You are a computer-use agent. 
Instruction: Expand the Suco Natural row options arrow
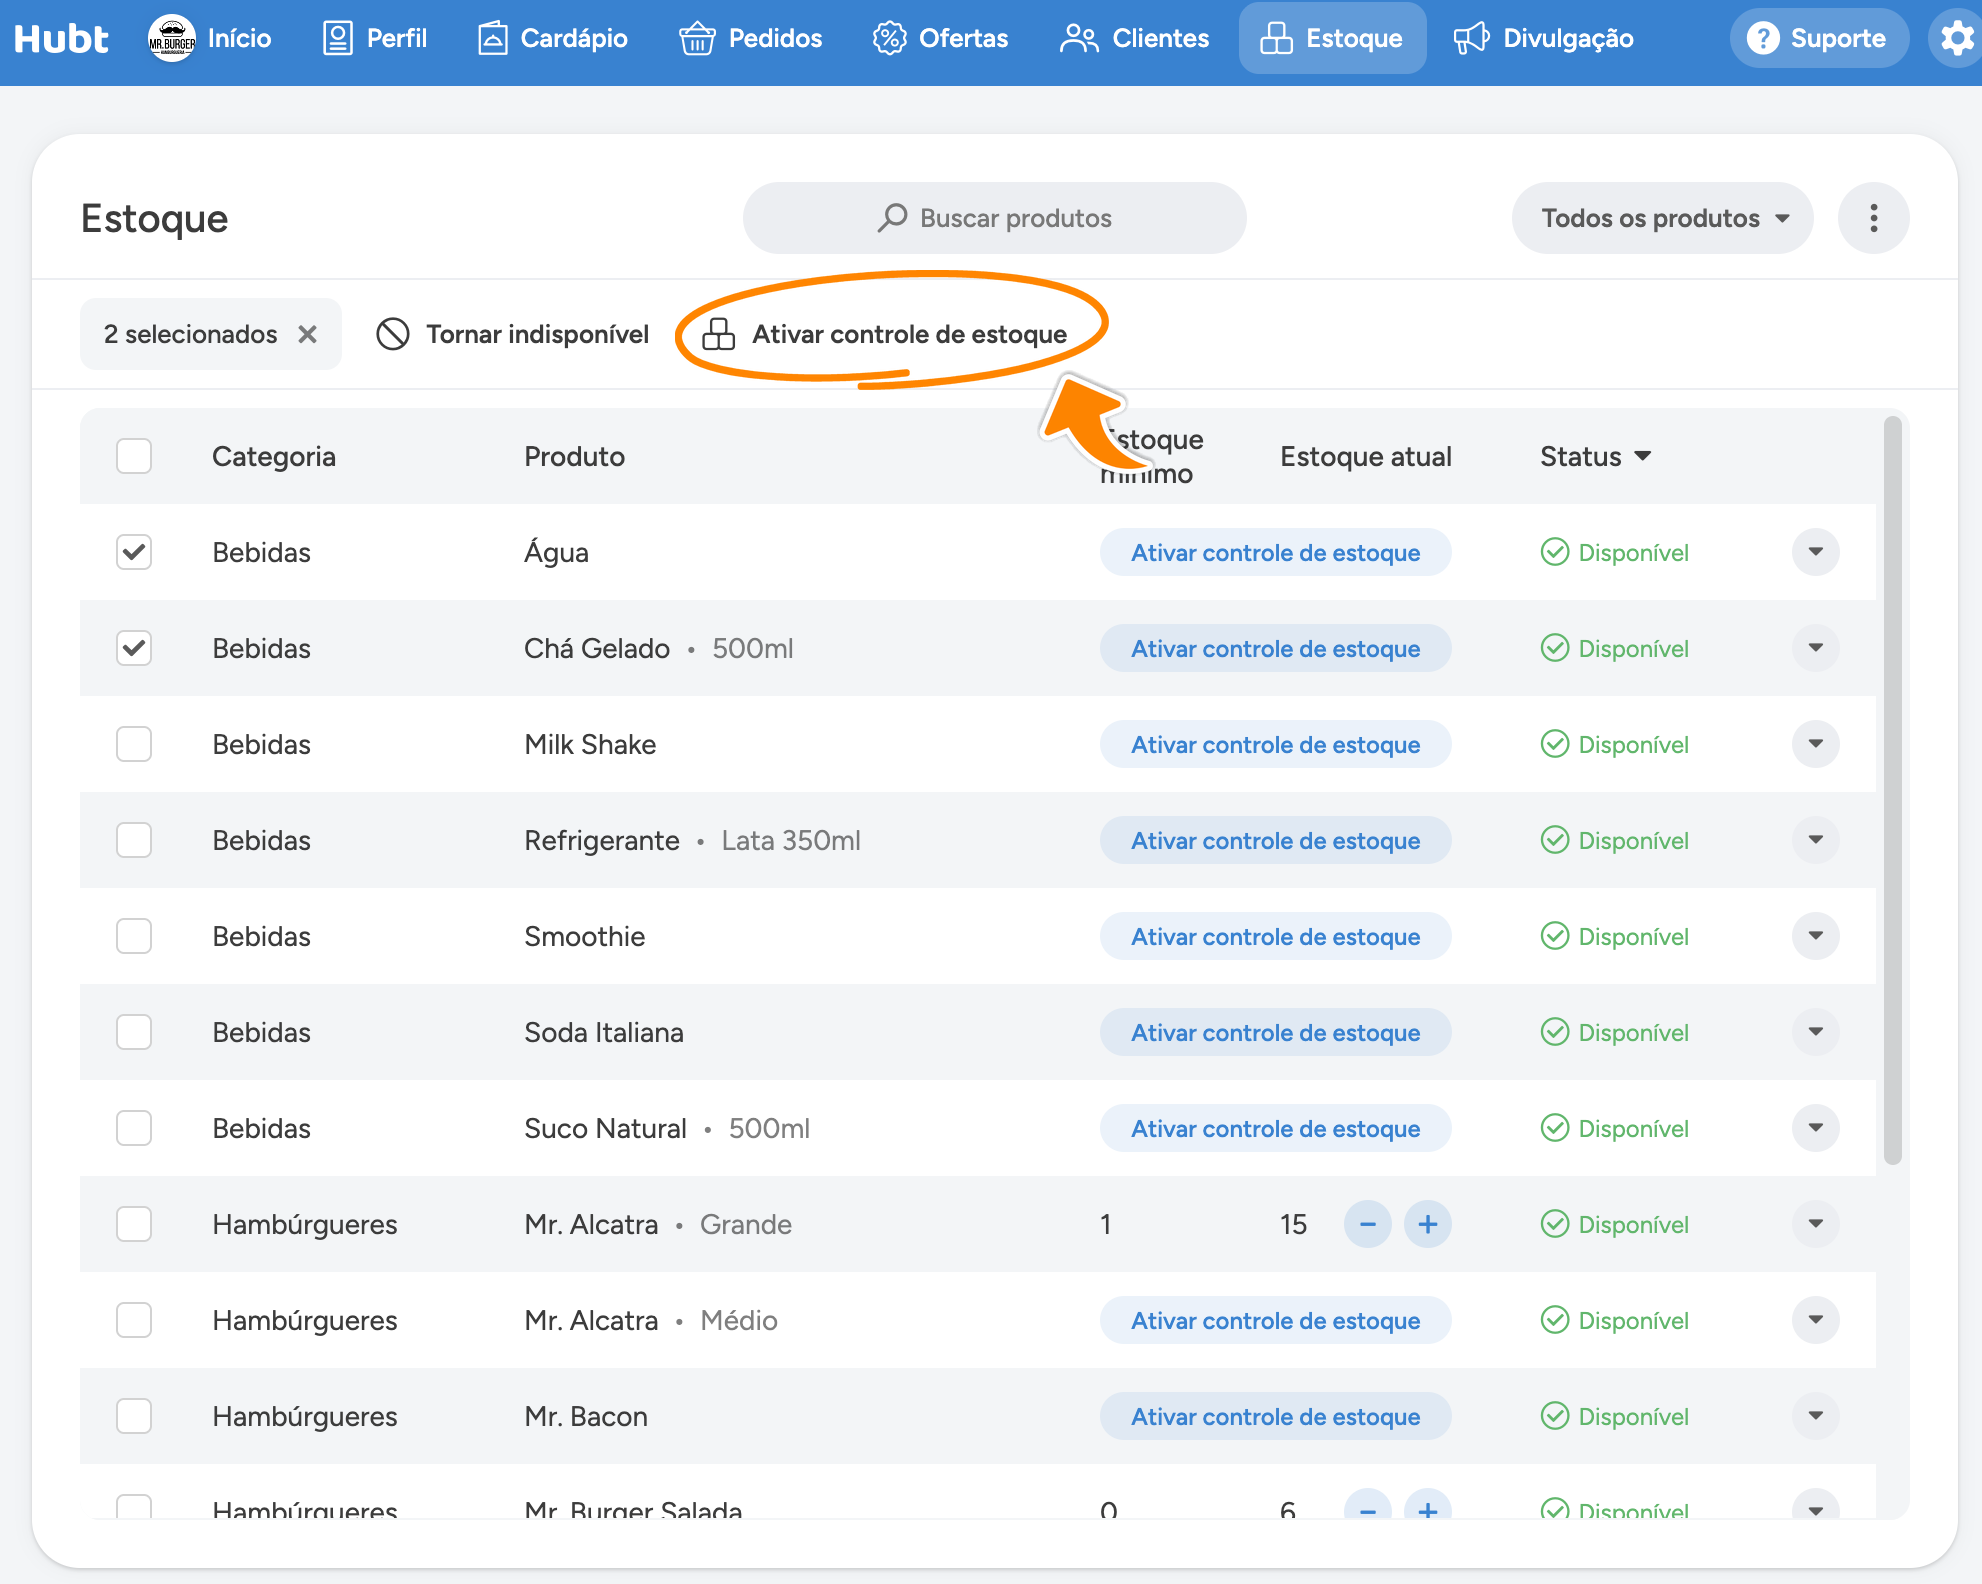coord(1815,1128)
